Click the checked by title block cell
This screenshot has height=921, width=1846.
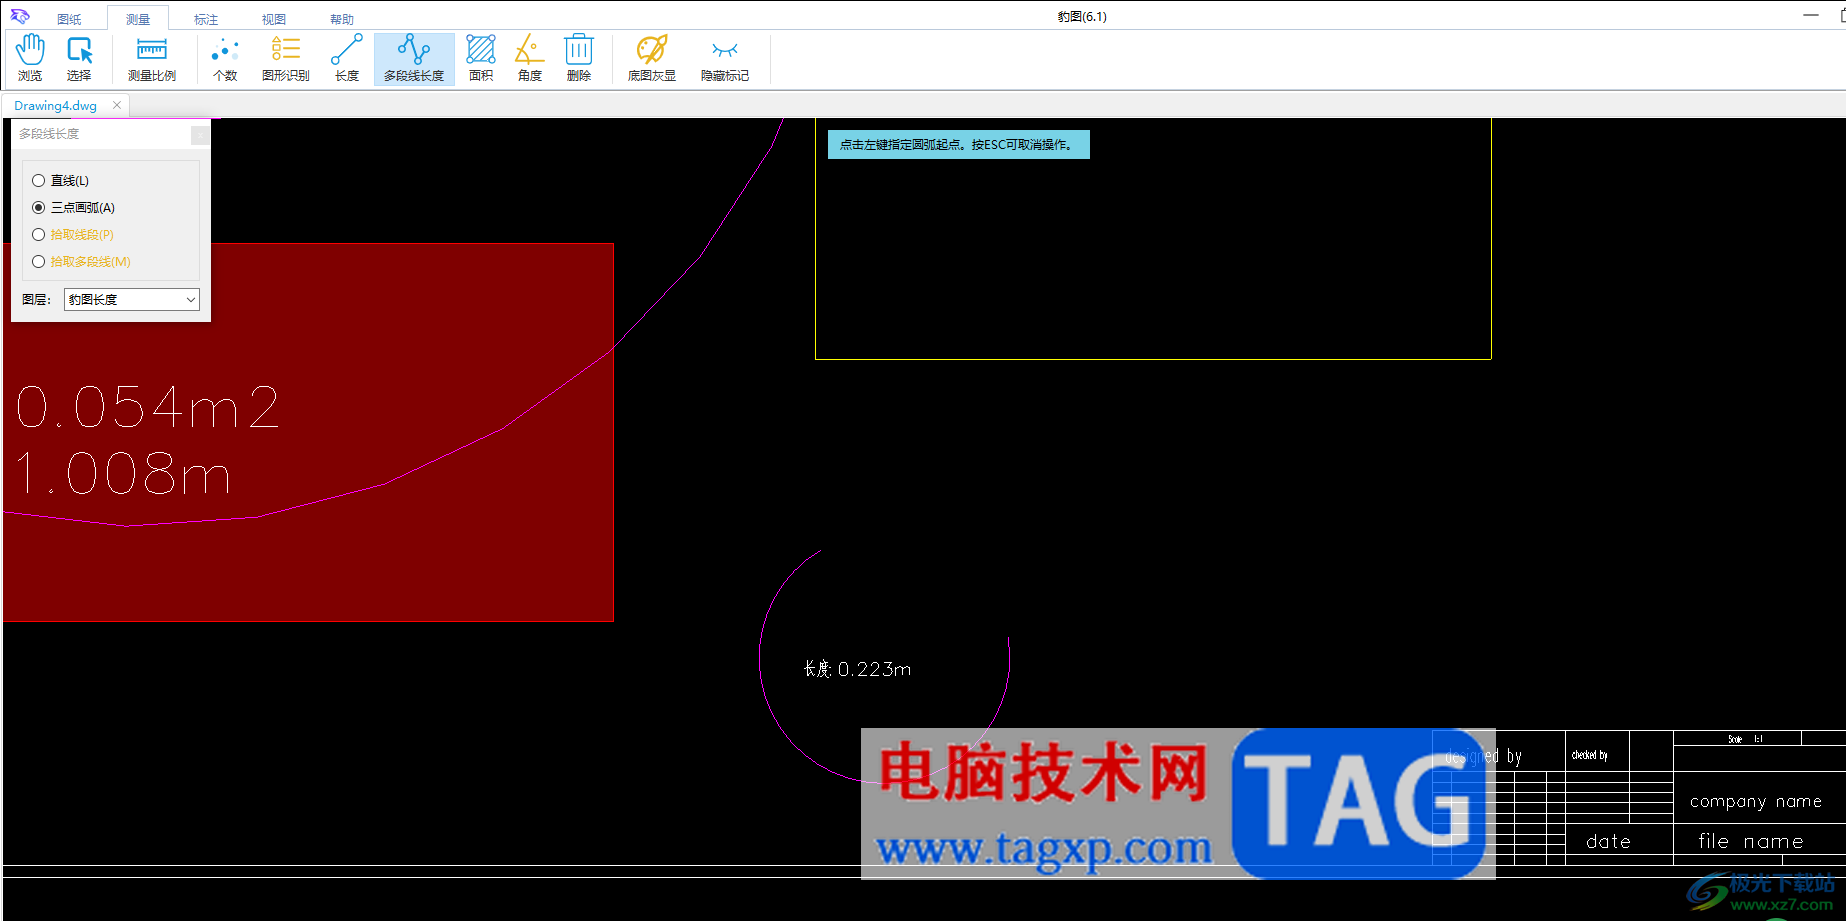click(x=1590, y=755)
